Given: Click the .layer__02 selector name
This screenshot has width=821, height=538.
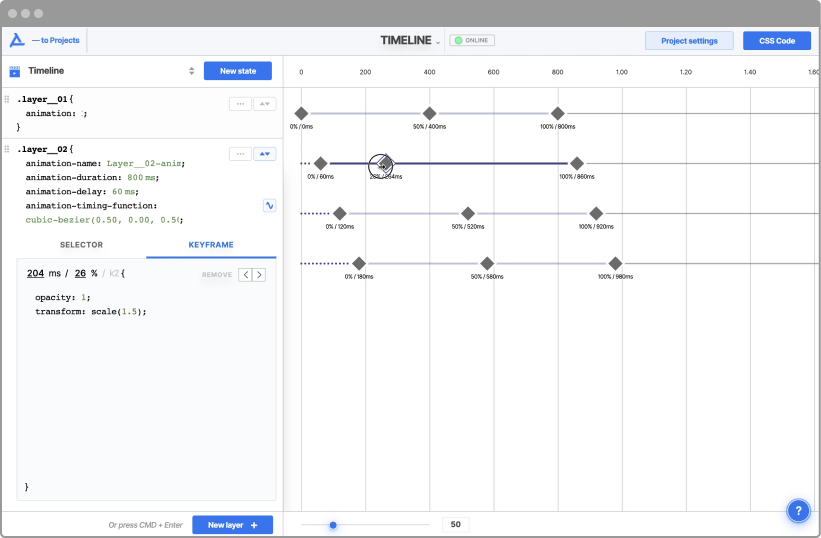Looking at the screenshot, I should pyautogui.click(x=42, y=149).
